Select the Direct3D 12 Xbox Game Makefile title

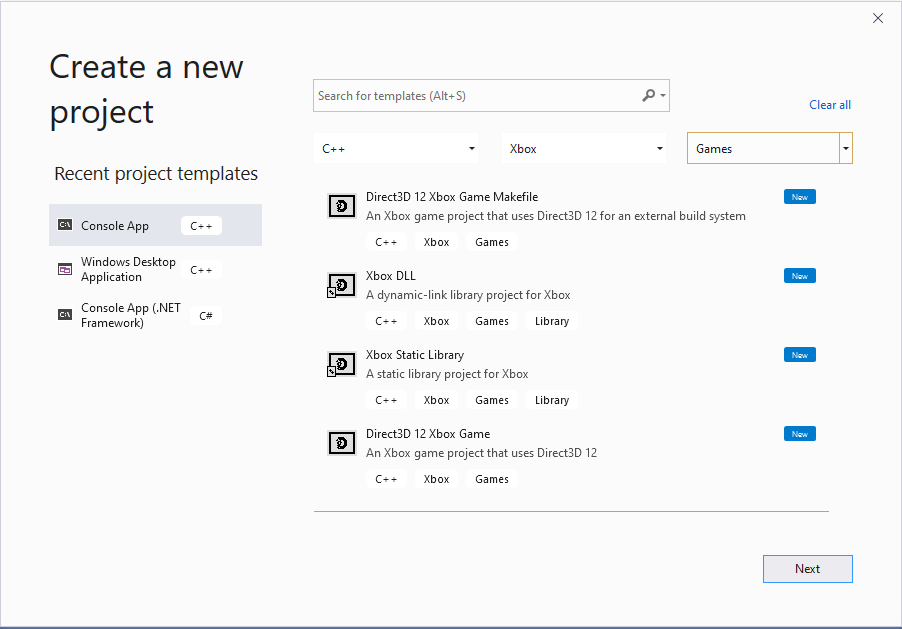click(452, 197)
